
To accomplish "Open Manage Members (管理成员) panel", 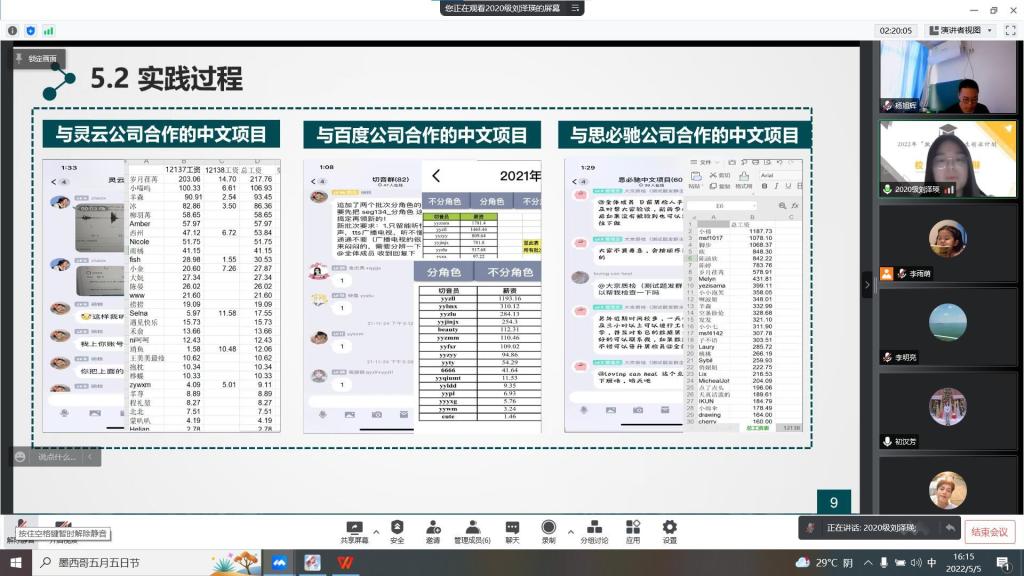I will click(x=471, y=530).
